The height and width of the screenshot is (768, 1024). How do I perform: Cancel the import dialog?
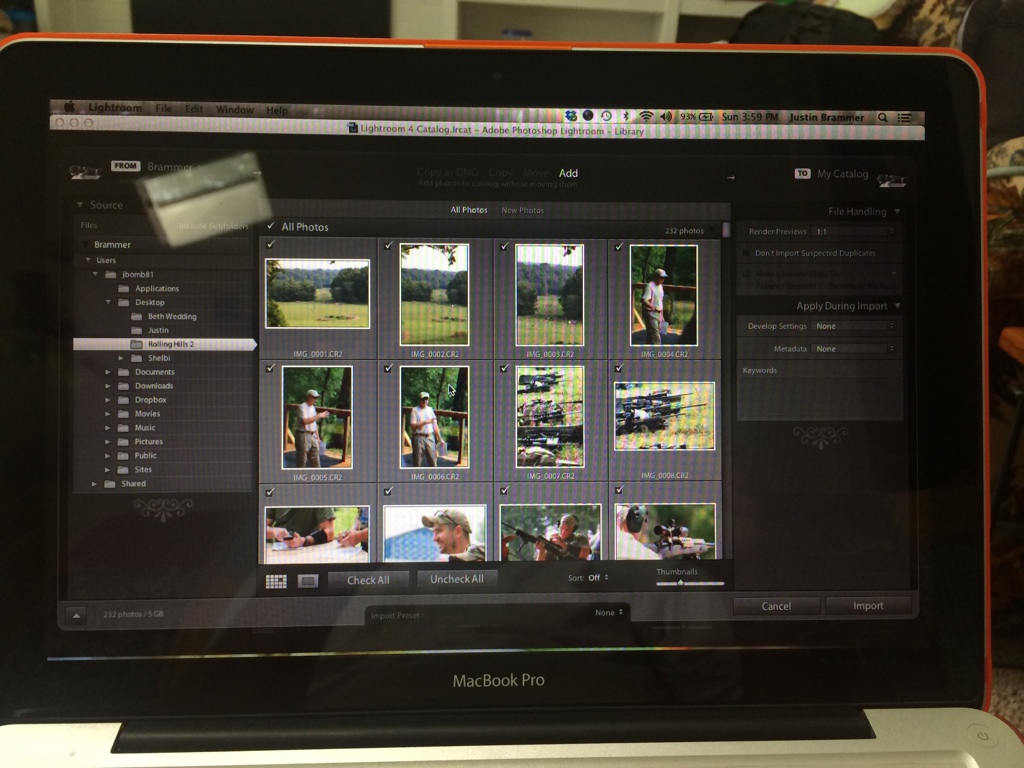click(776, 606)
